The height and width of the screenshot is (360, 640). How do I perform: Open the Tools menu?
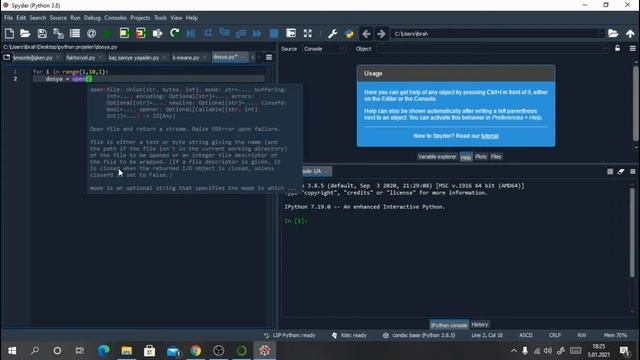pos(160,18)
